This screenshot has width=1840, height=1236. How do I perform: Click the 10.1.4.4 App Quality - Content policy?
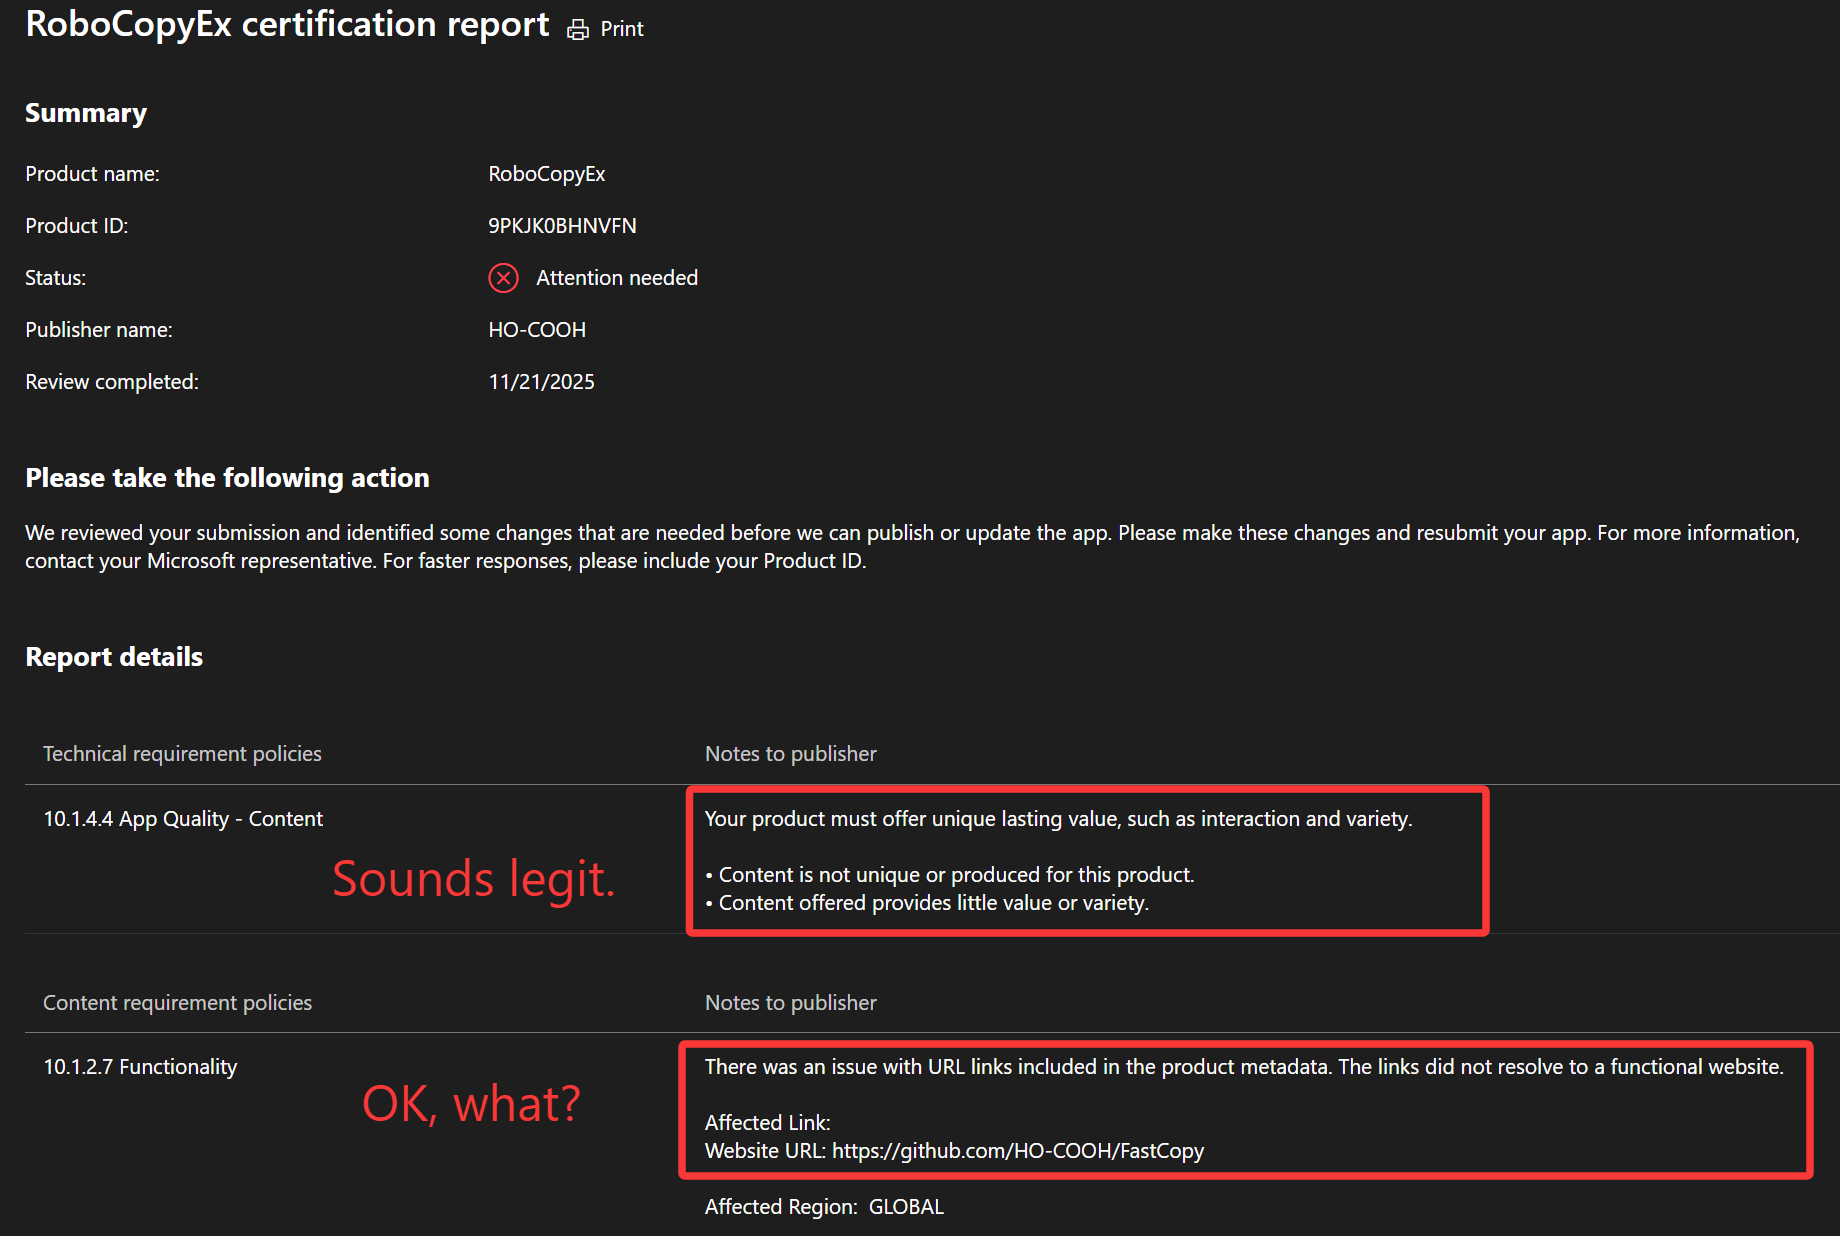tap(182, 818)
